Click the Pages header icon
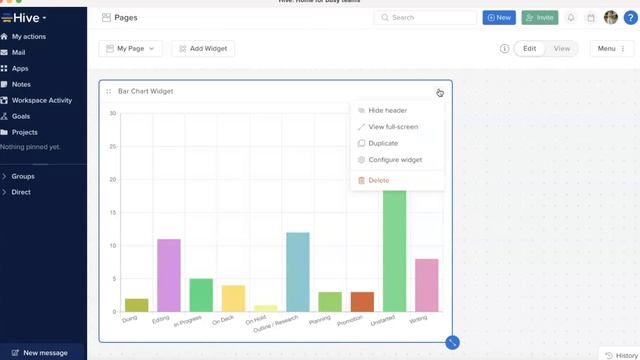 (x=106, y=18)
